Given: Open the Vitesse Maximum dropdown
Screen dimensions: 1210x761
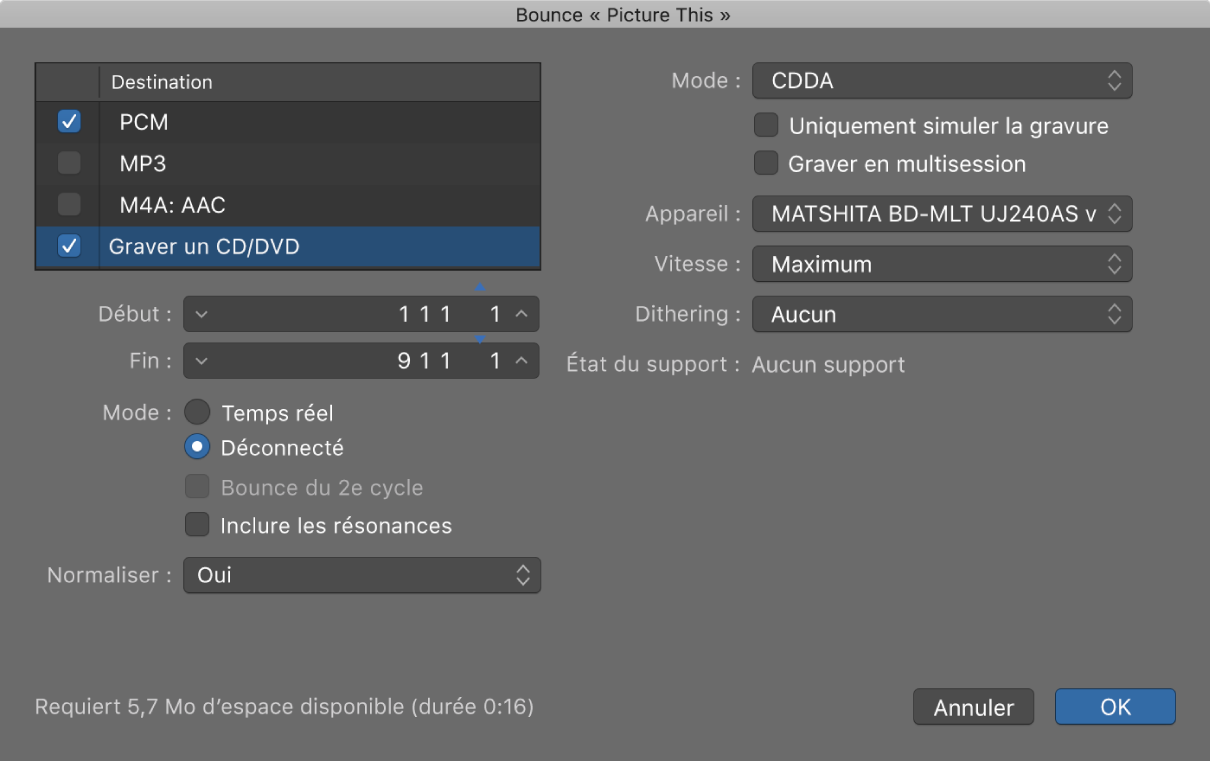Looking at the screenshot, I should pos(941,264).
